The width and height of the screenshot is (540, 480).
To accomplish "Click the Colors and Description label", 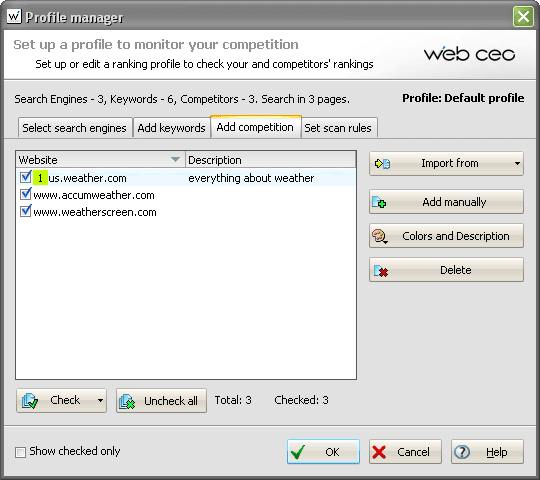I will click(456, 236).
